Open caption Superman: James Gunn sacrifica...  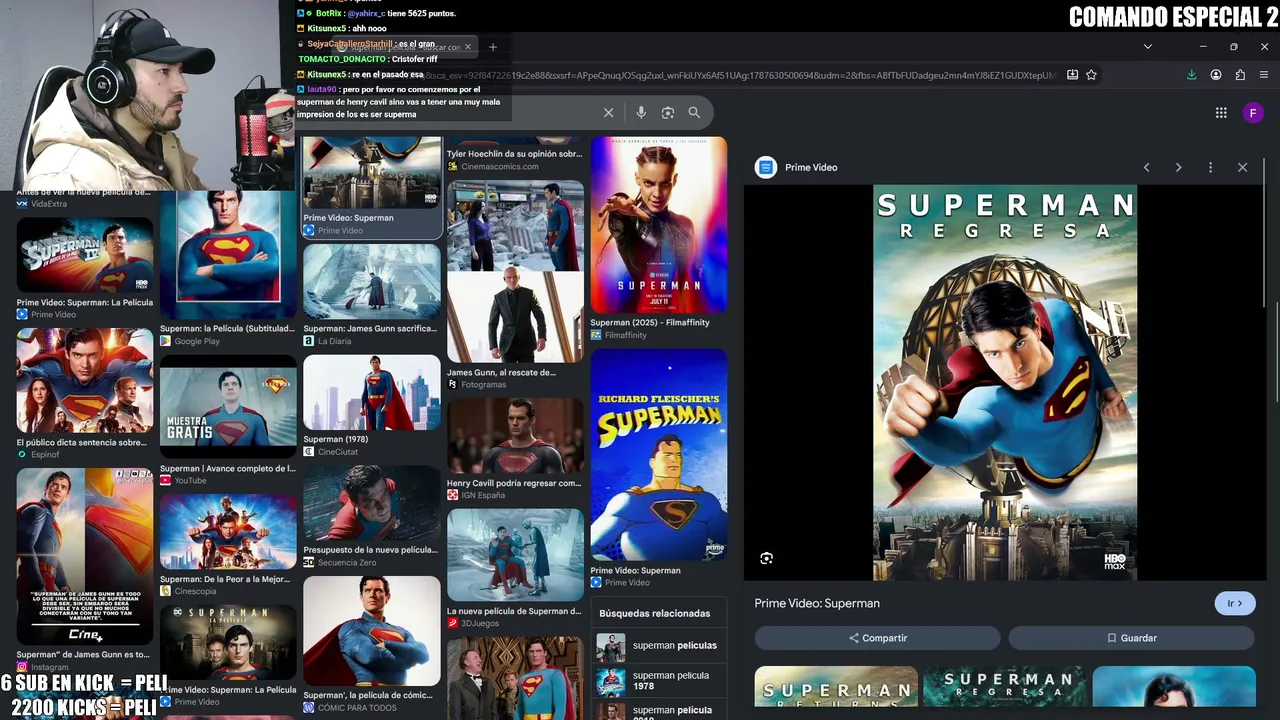[370, 328]
